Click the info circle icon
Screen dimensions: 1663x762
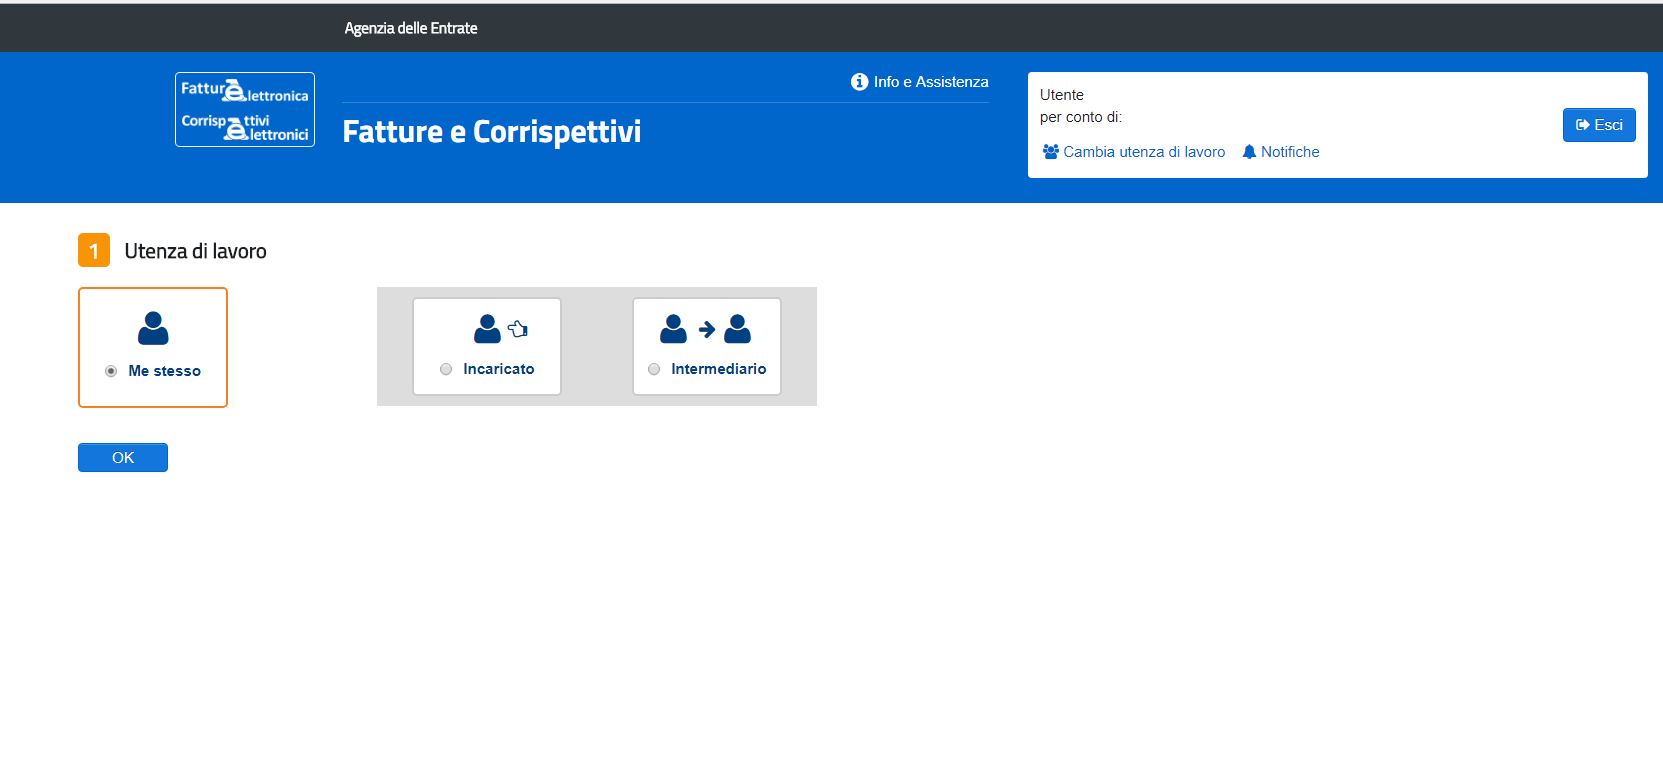(859, 82)
